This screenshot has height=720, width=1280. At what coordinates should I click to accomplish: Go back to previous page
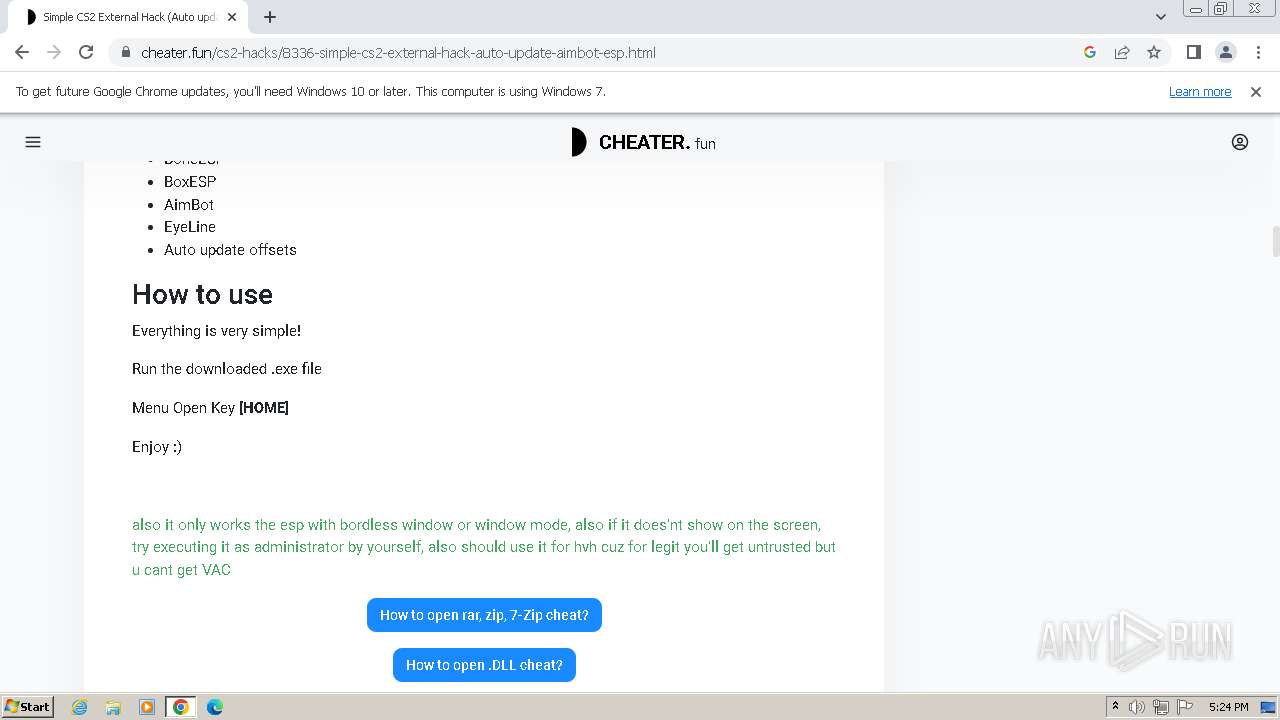click(22, 52)
